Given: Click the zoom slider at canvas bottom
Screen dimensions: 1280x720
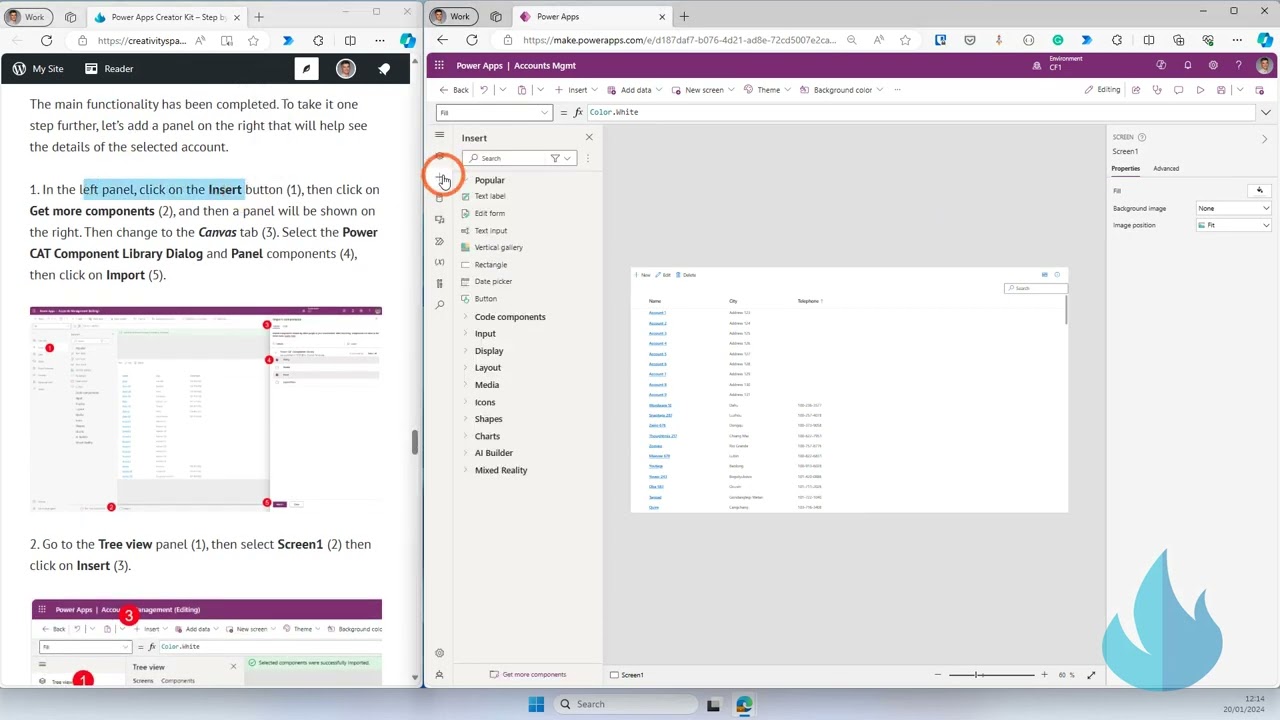Looking at the screenshot, I should coord(991,675).
